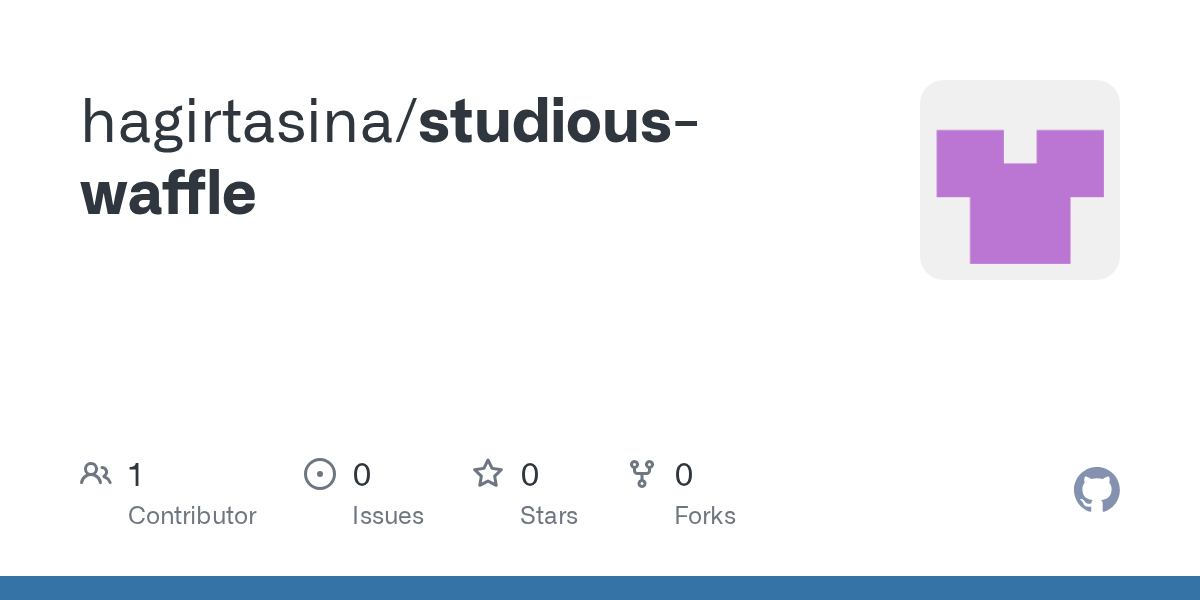Click the issues count number 0

pyautogui.click(x=362, y=474)
